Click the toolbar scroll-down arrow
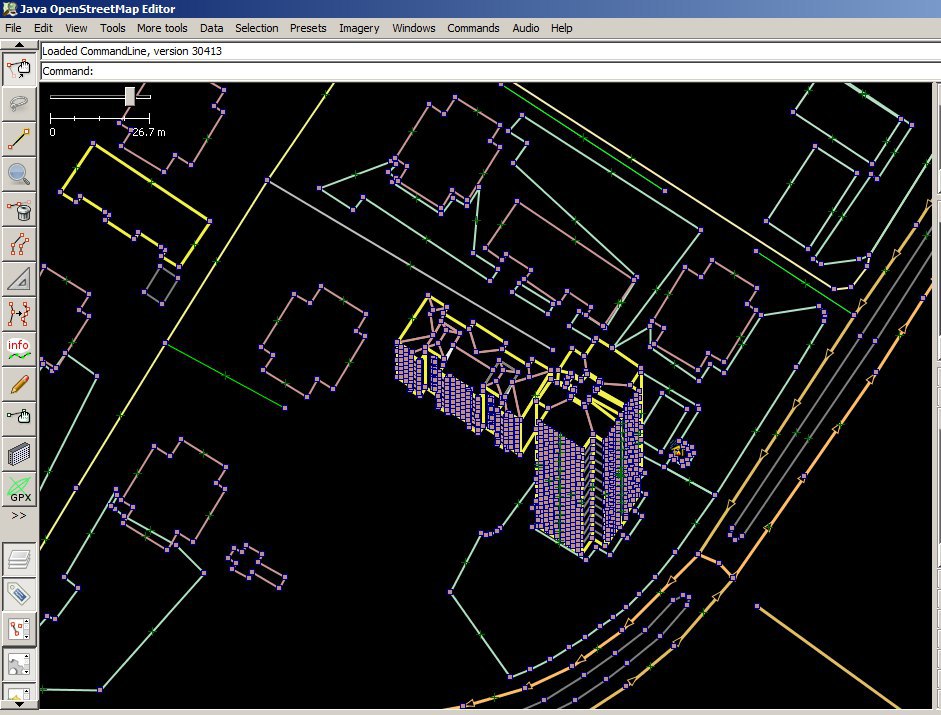Viewport: 941px width, 715px height. tap(19, 705)
